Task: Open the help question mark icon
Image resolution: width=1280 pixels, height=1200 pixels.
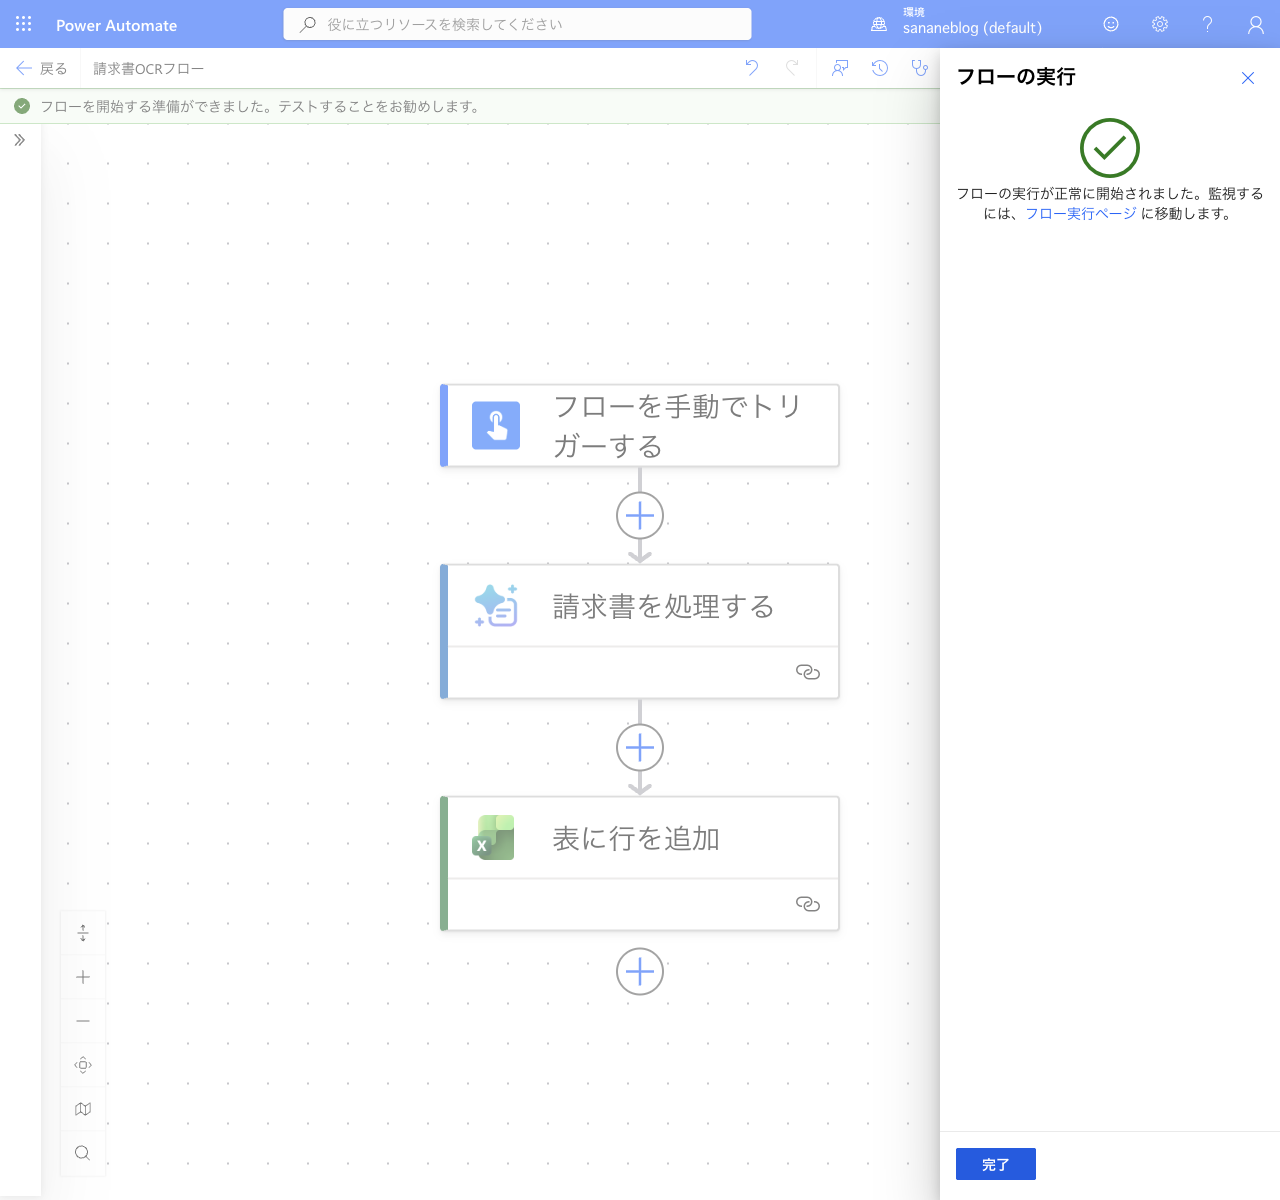Action: (x=1207, y=24)
